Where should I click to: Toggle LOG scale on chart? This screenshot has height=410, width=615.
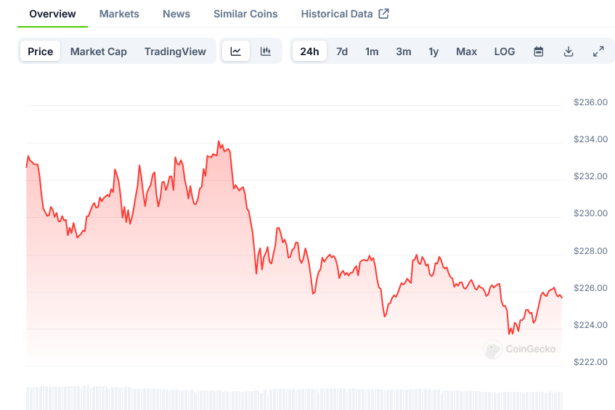coord(504,51)
